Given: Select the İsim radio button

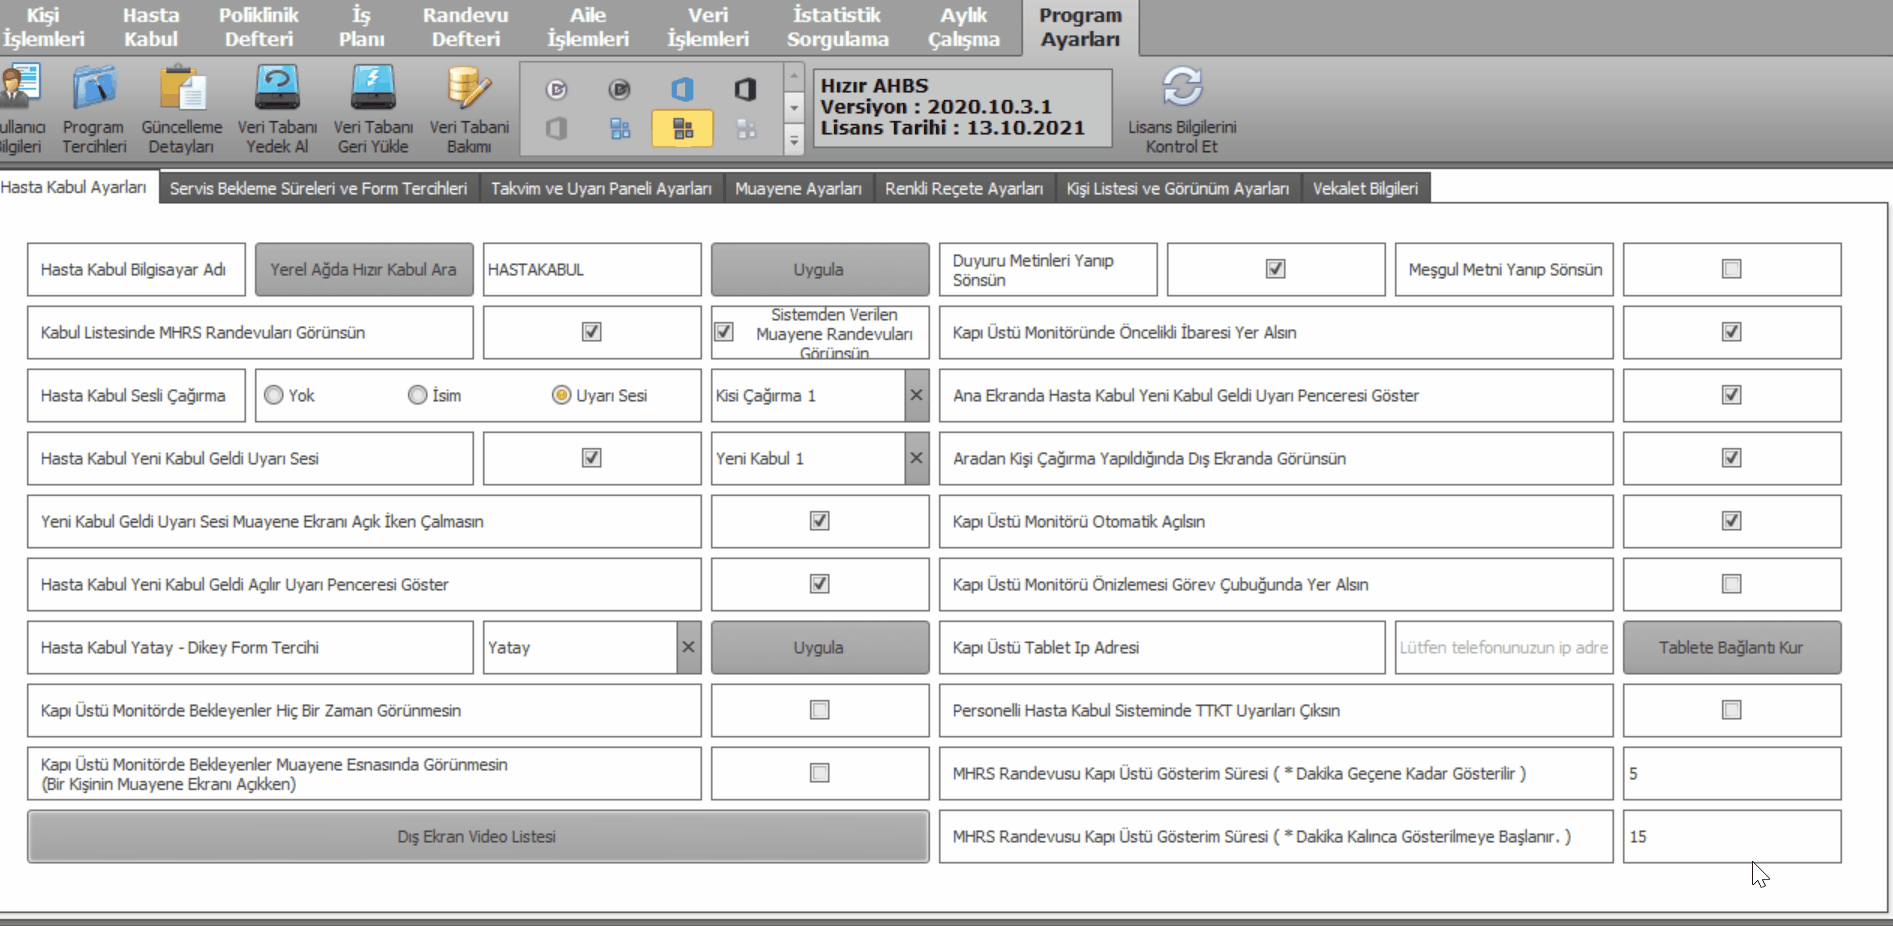Looking at the screenshot, I should (x=418, y=396).
